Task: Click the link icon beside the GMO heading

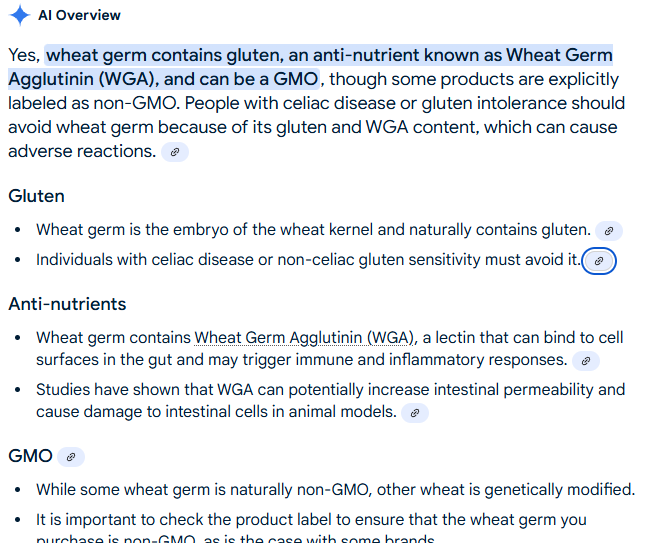Action: point(70,457)
